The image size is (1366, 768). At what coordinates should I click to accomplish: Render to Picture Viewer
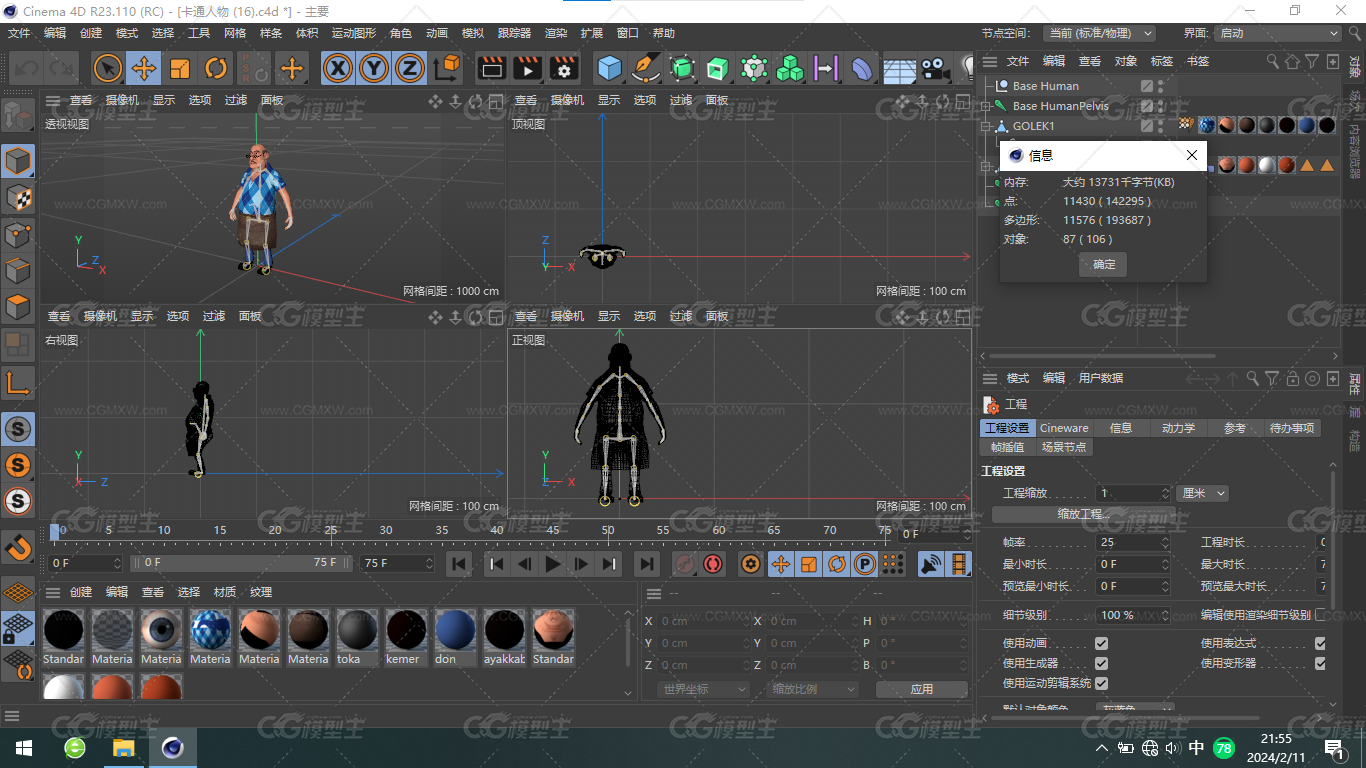click(x=528, y=68)
